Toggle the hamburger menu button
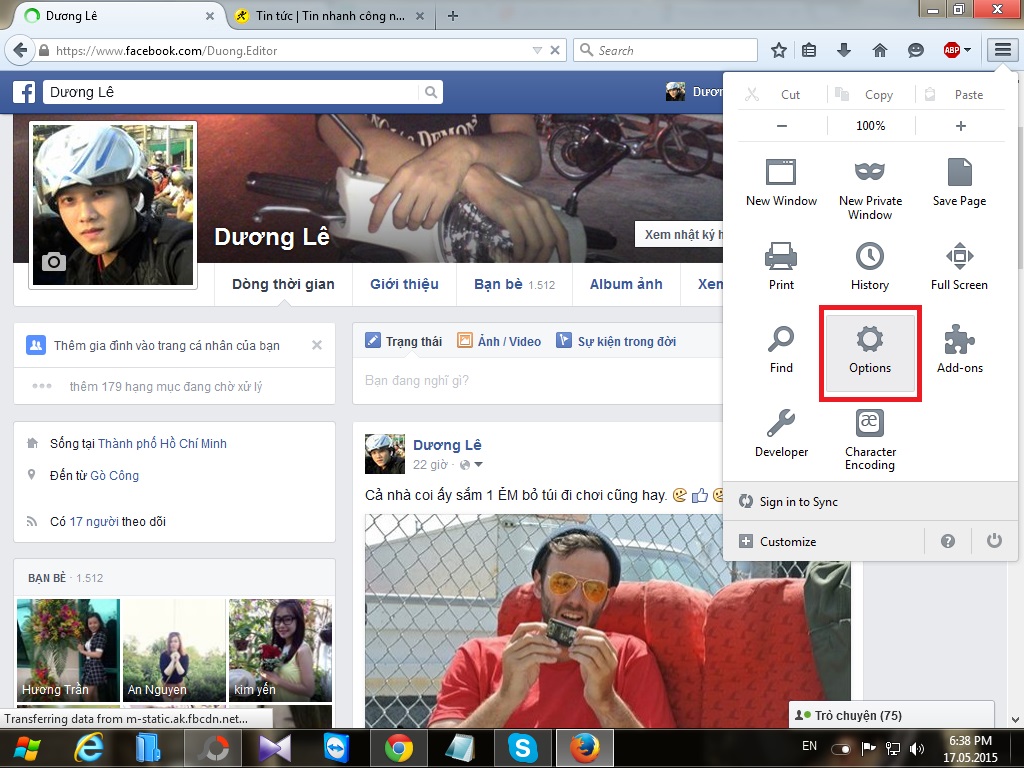Image resolution: width=1024 pixels, height=768 pixels. tap(1002, 50)
